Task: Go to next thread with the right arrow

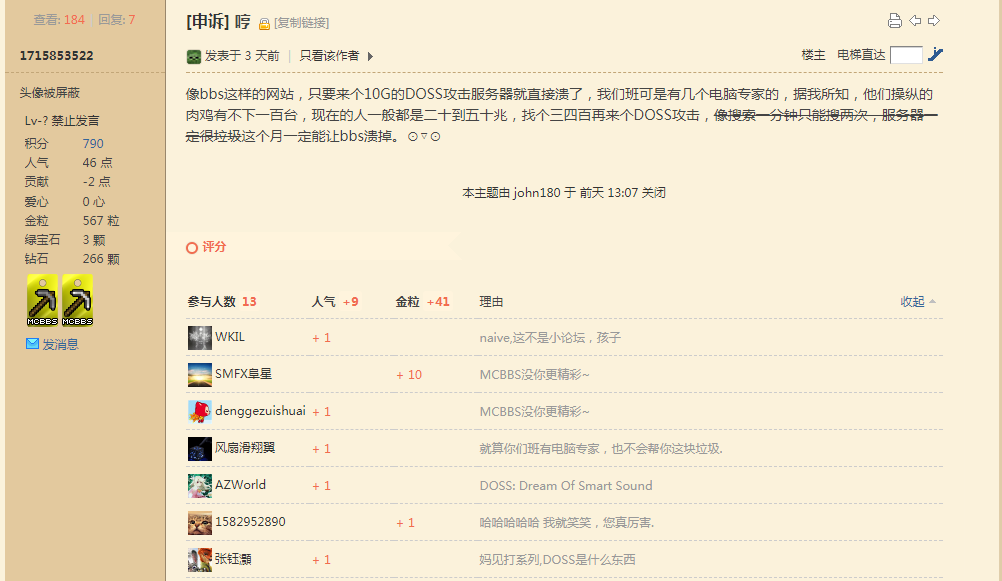Action: [934, 20]
